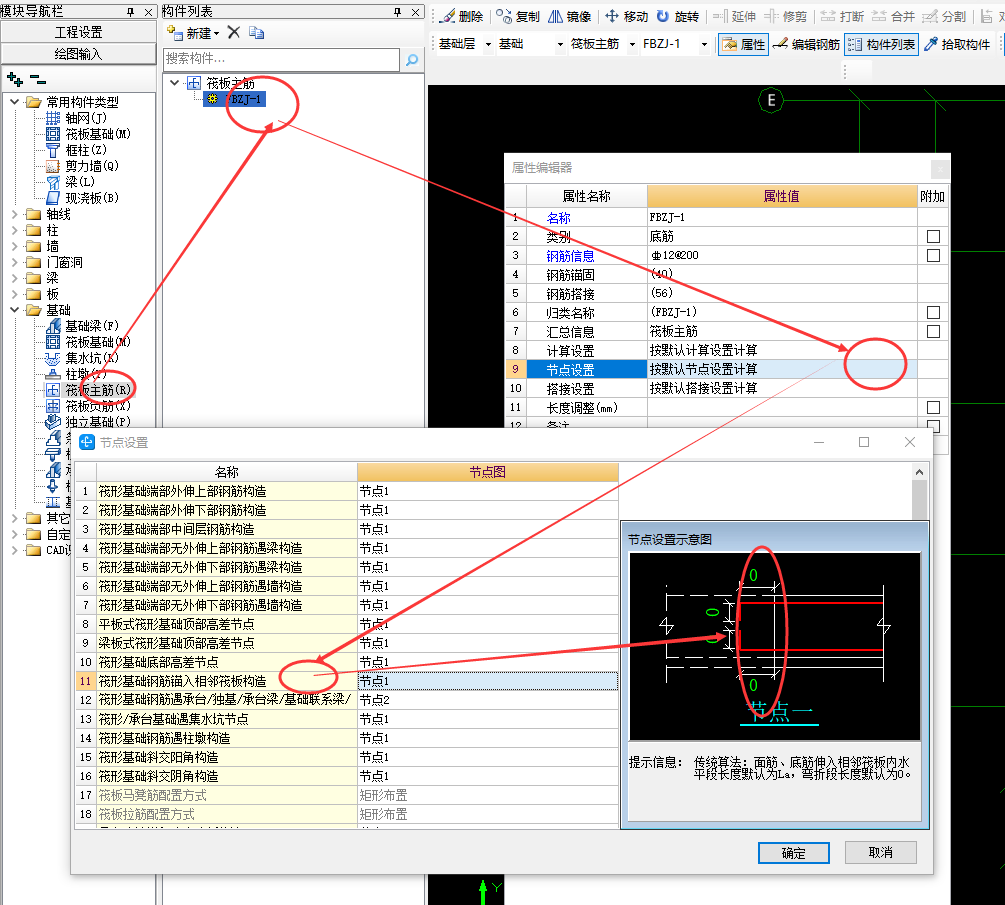Click Pick Component (拾取构件) tool
The image size is (1005, 905).
coord(957,44)
